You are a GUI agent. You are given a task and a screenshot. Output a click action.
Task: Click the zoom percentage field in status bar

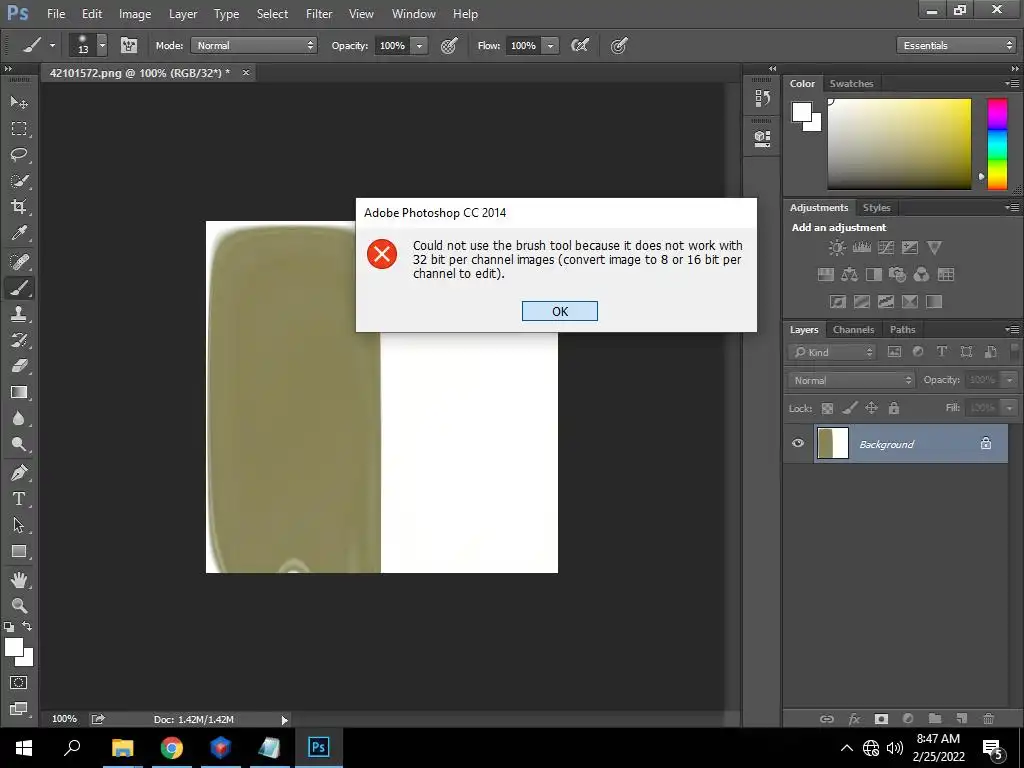click(64, 719)
